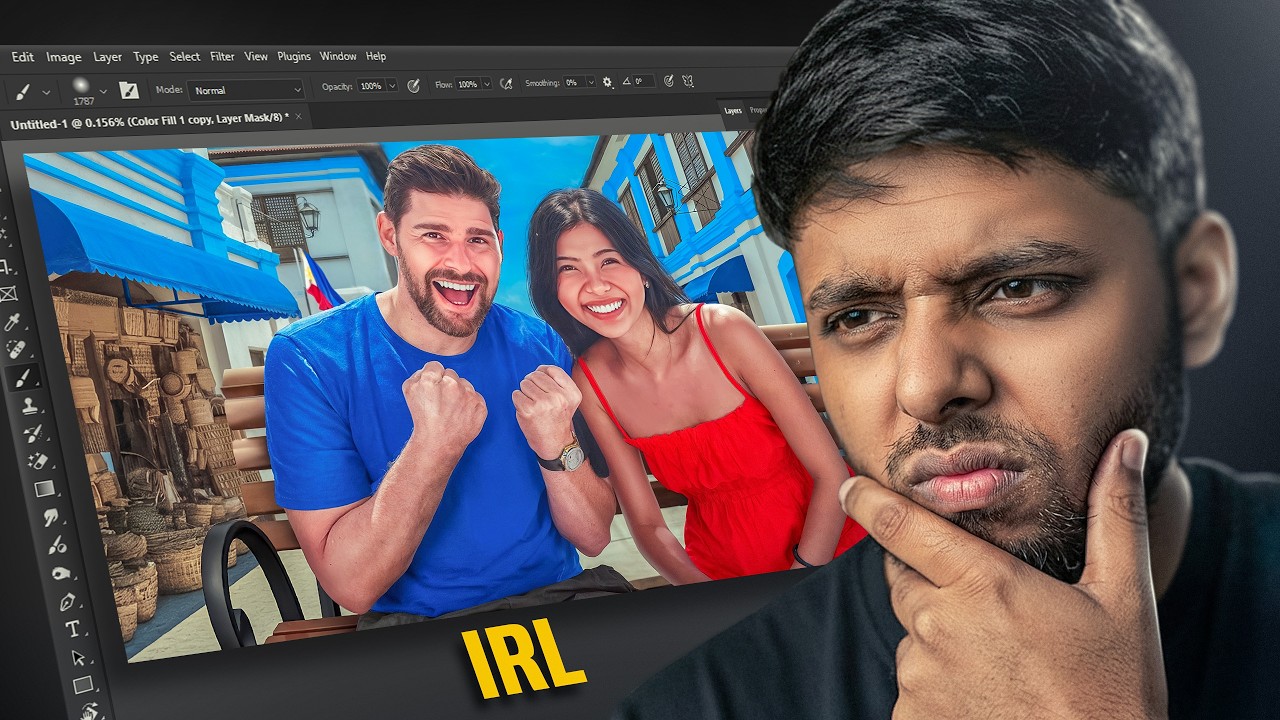Select the Gradient tool

[44, 489]
